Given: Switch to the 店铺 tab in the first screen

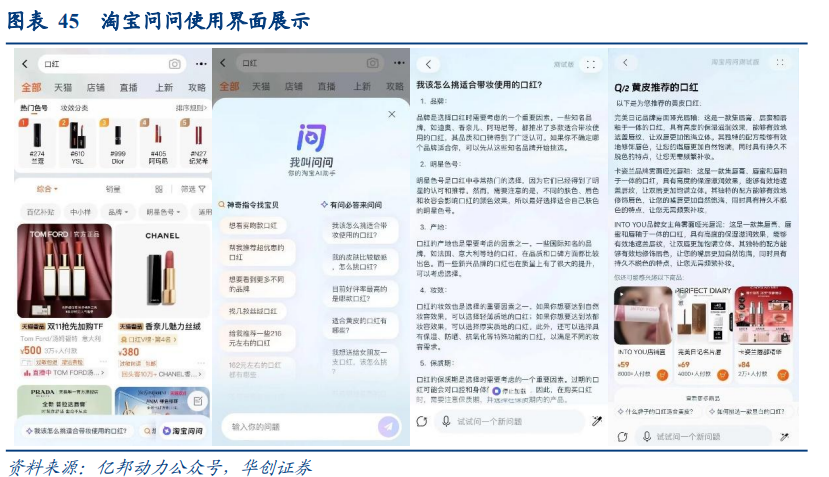Looking at the screenshot, I should click(96, 87).
